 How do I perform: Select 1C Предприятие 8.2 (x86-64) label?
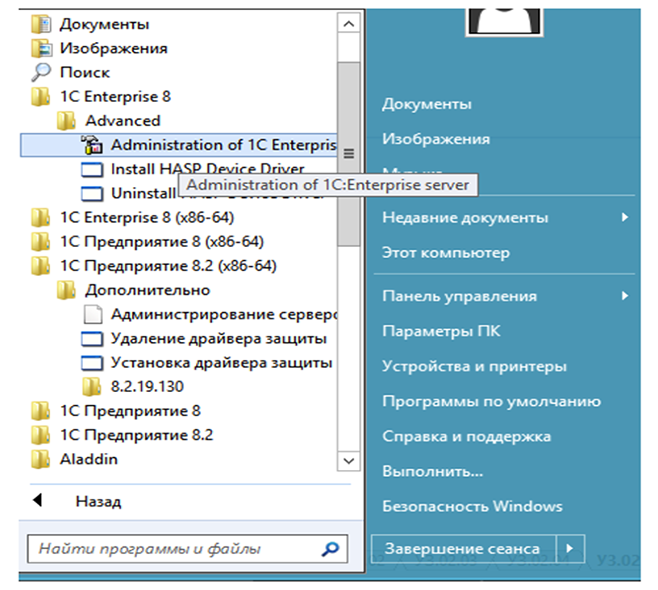point(168,266)
